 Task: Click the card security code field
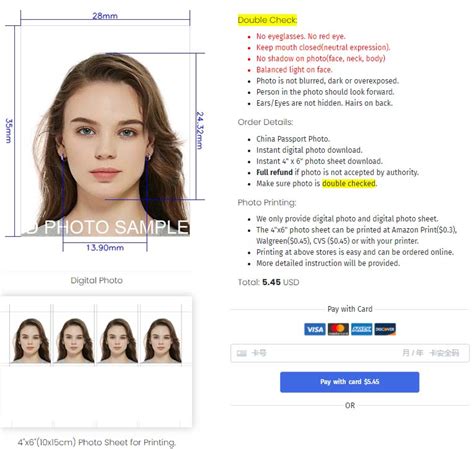[444, 353]
